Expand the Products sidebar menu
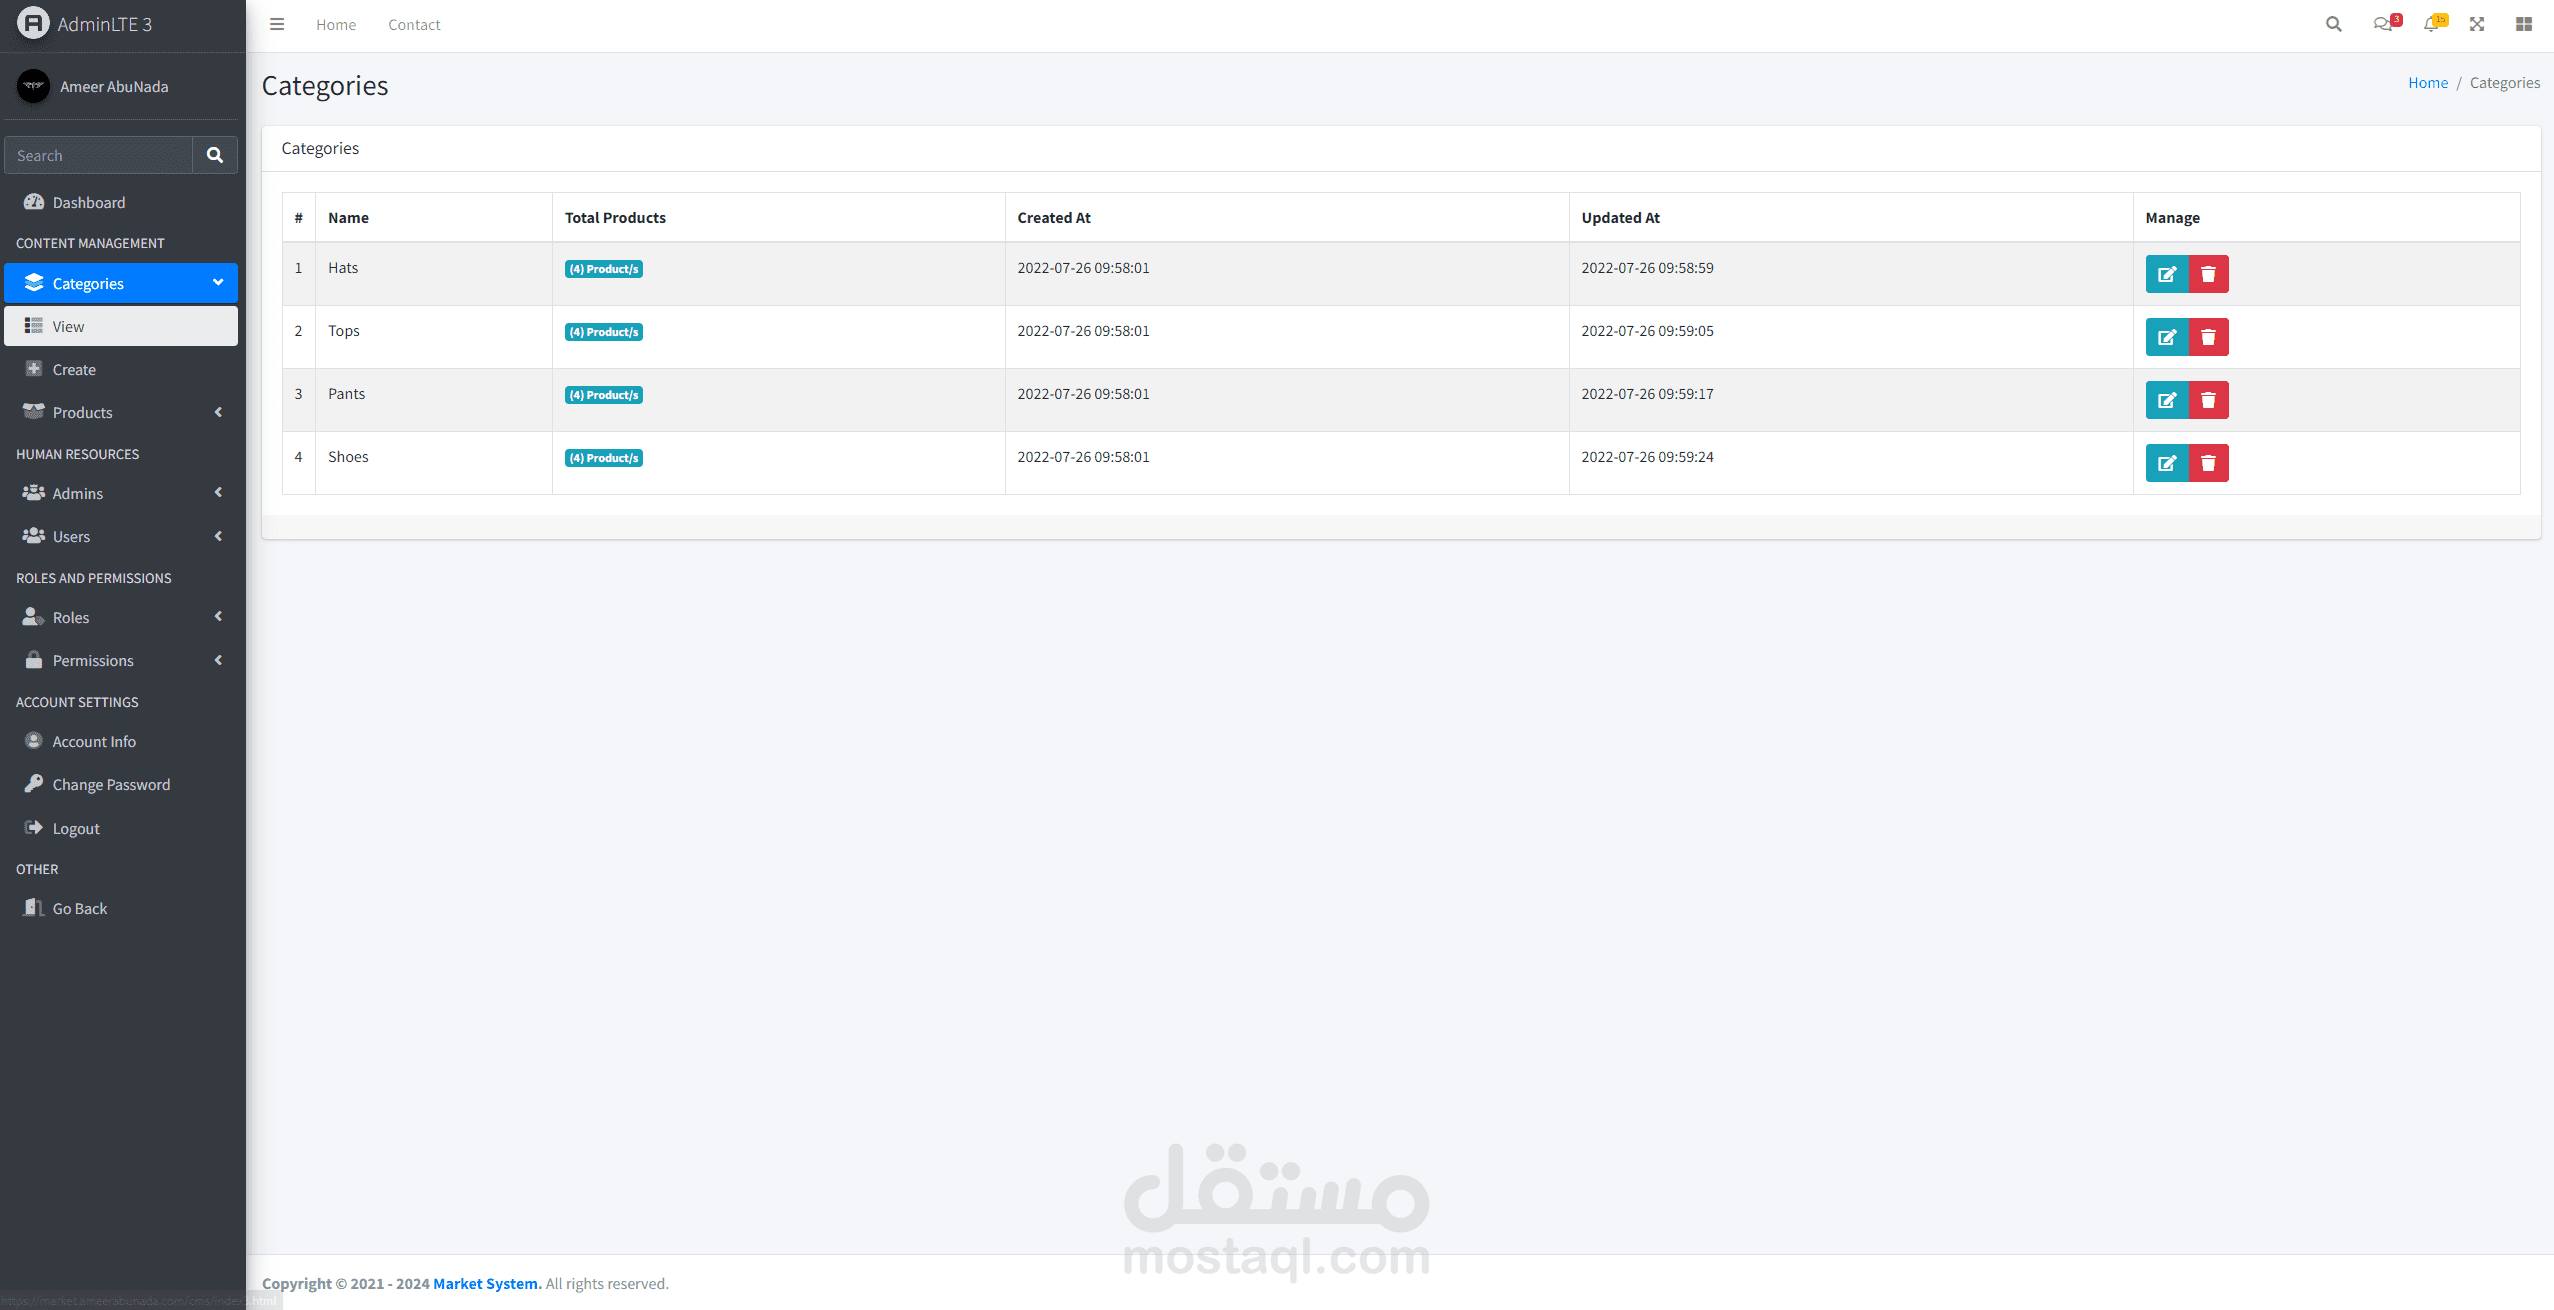This screenshot has height=1310, width=2554. (120, 412)
